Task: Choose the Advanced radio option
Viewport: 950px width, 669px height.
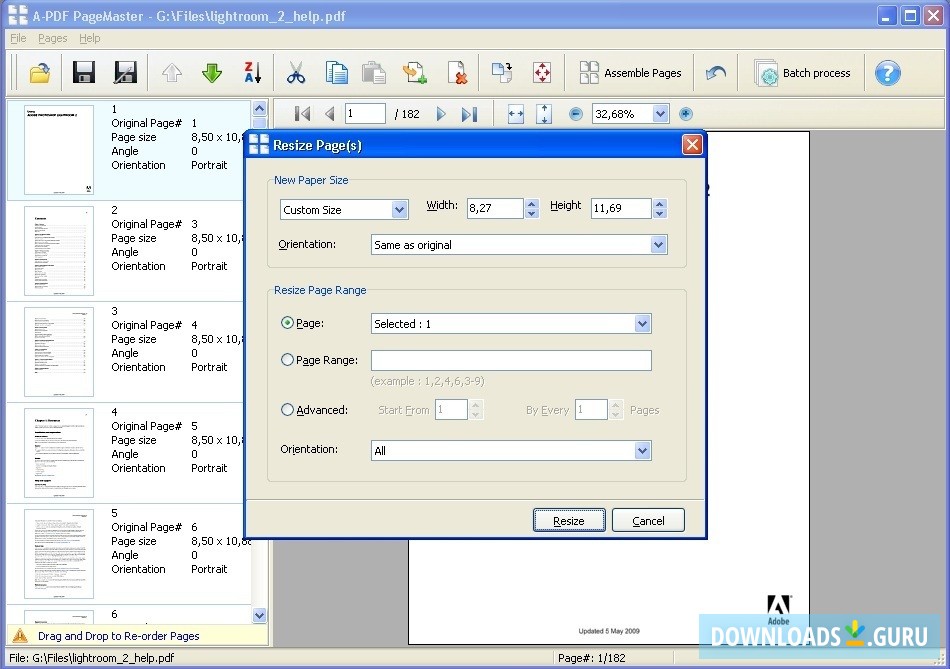Action: point(287,409)
